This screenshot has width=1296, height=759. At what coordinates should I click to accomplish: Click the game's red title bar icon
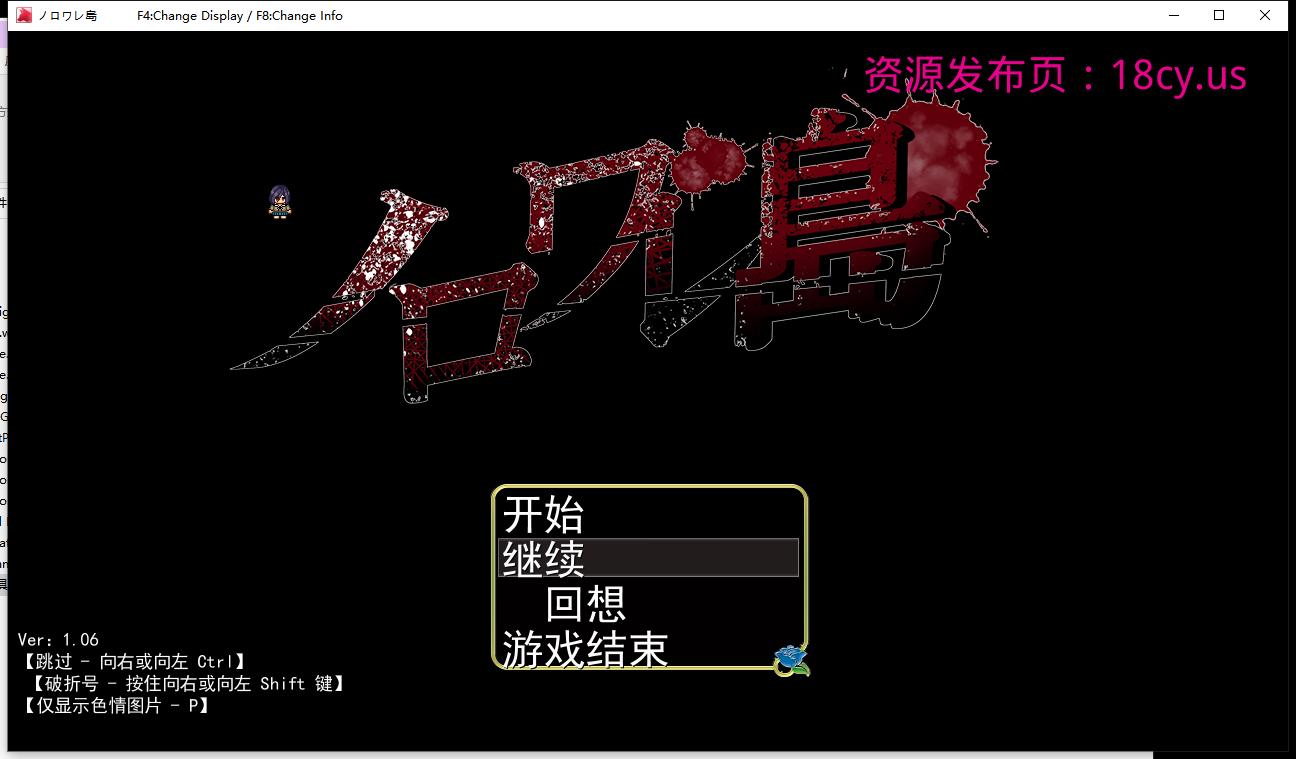coord(23,15)
